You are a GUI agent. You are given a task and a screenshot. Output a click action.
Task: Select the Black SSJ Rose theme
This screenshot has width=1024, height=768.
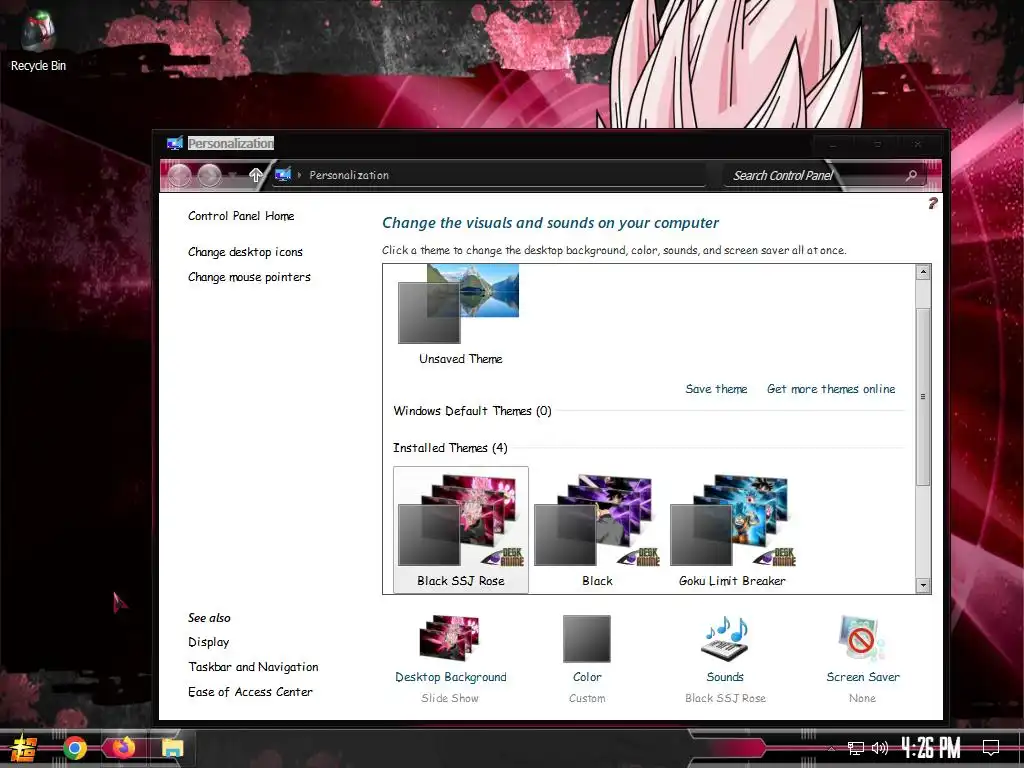(460, 530)
